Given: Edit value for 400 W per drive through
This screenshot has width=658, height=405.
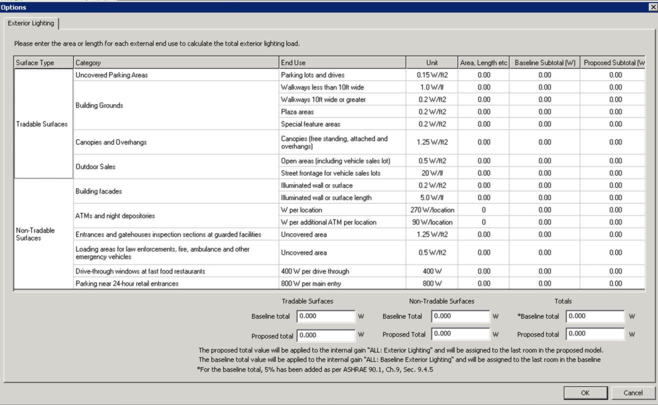Looking at the screenshot, I should [x=483, y=271].
